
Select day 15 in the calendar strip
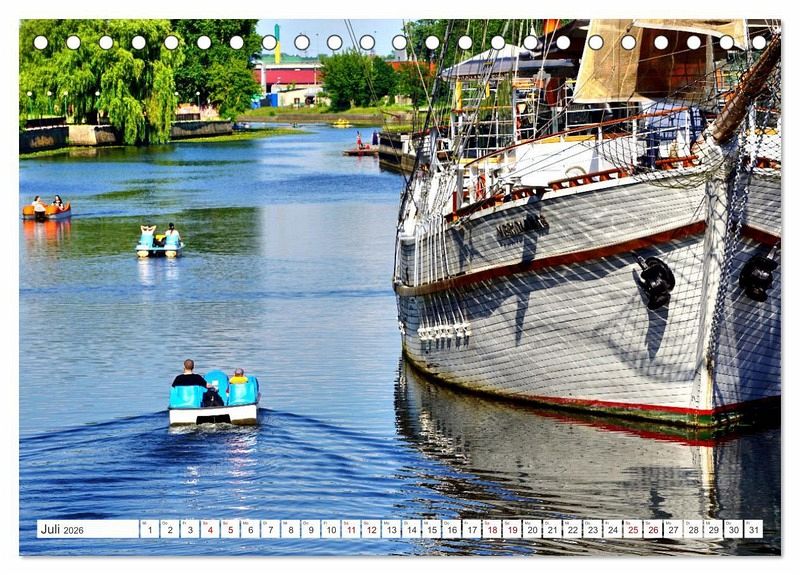(431, 529)
